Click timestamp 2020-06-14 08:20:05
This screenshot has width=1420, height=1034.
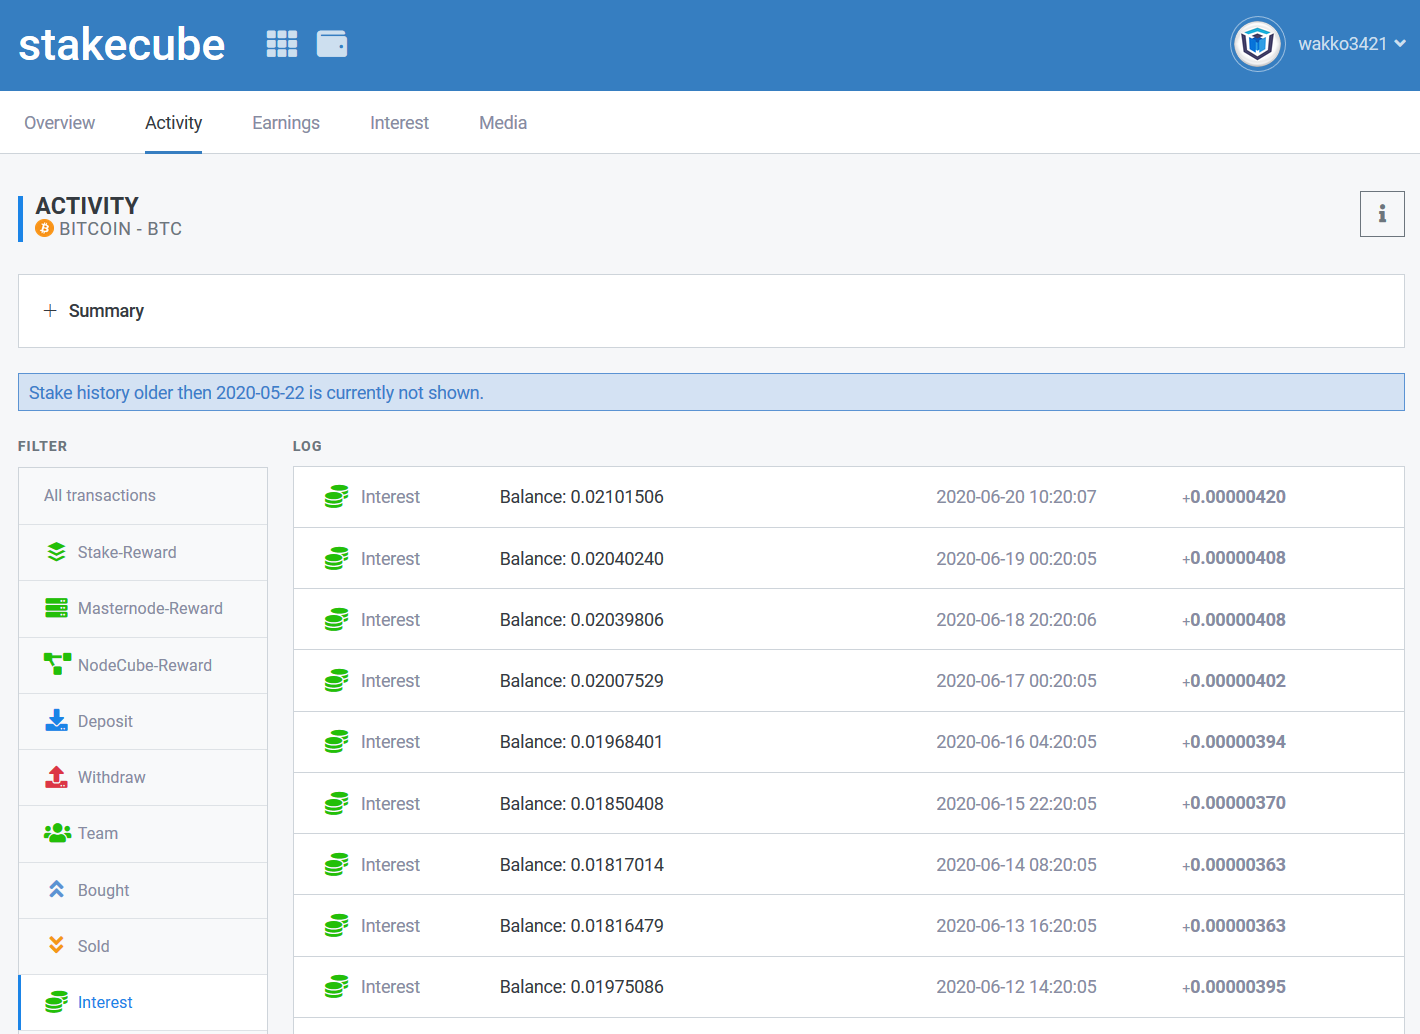click(x=1016, y=865)
